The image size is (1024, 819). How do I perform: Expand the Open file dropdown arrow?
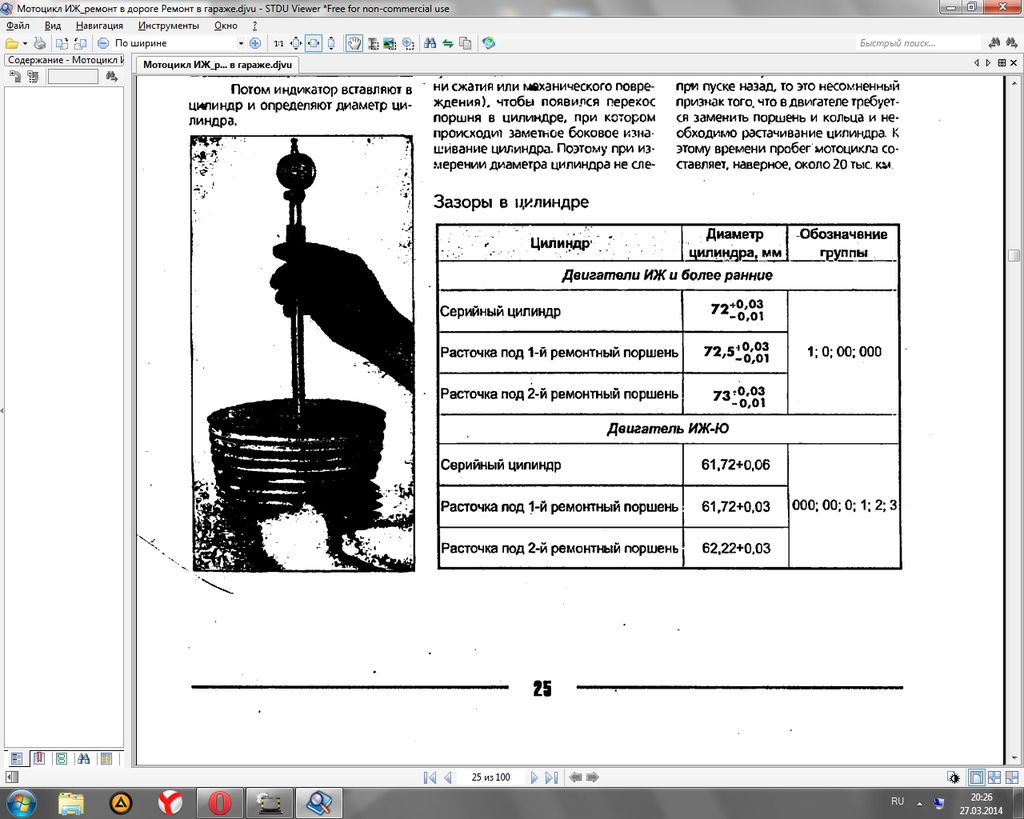(24, 43)
